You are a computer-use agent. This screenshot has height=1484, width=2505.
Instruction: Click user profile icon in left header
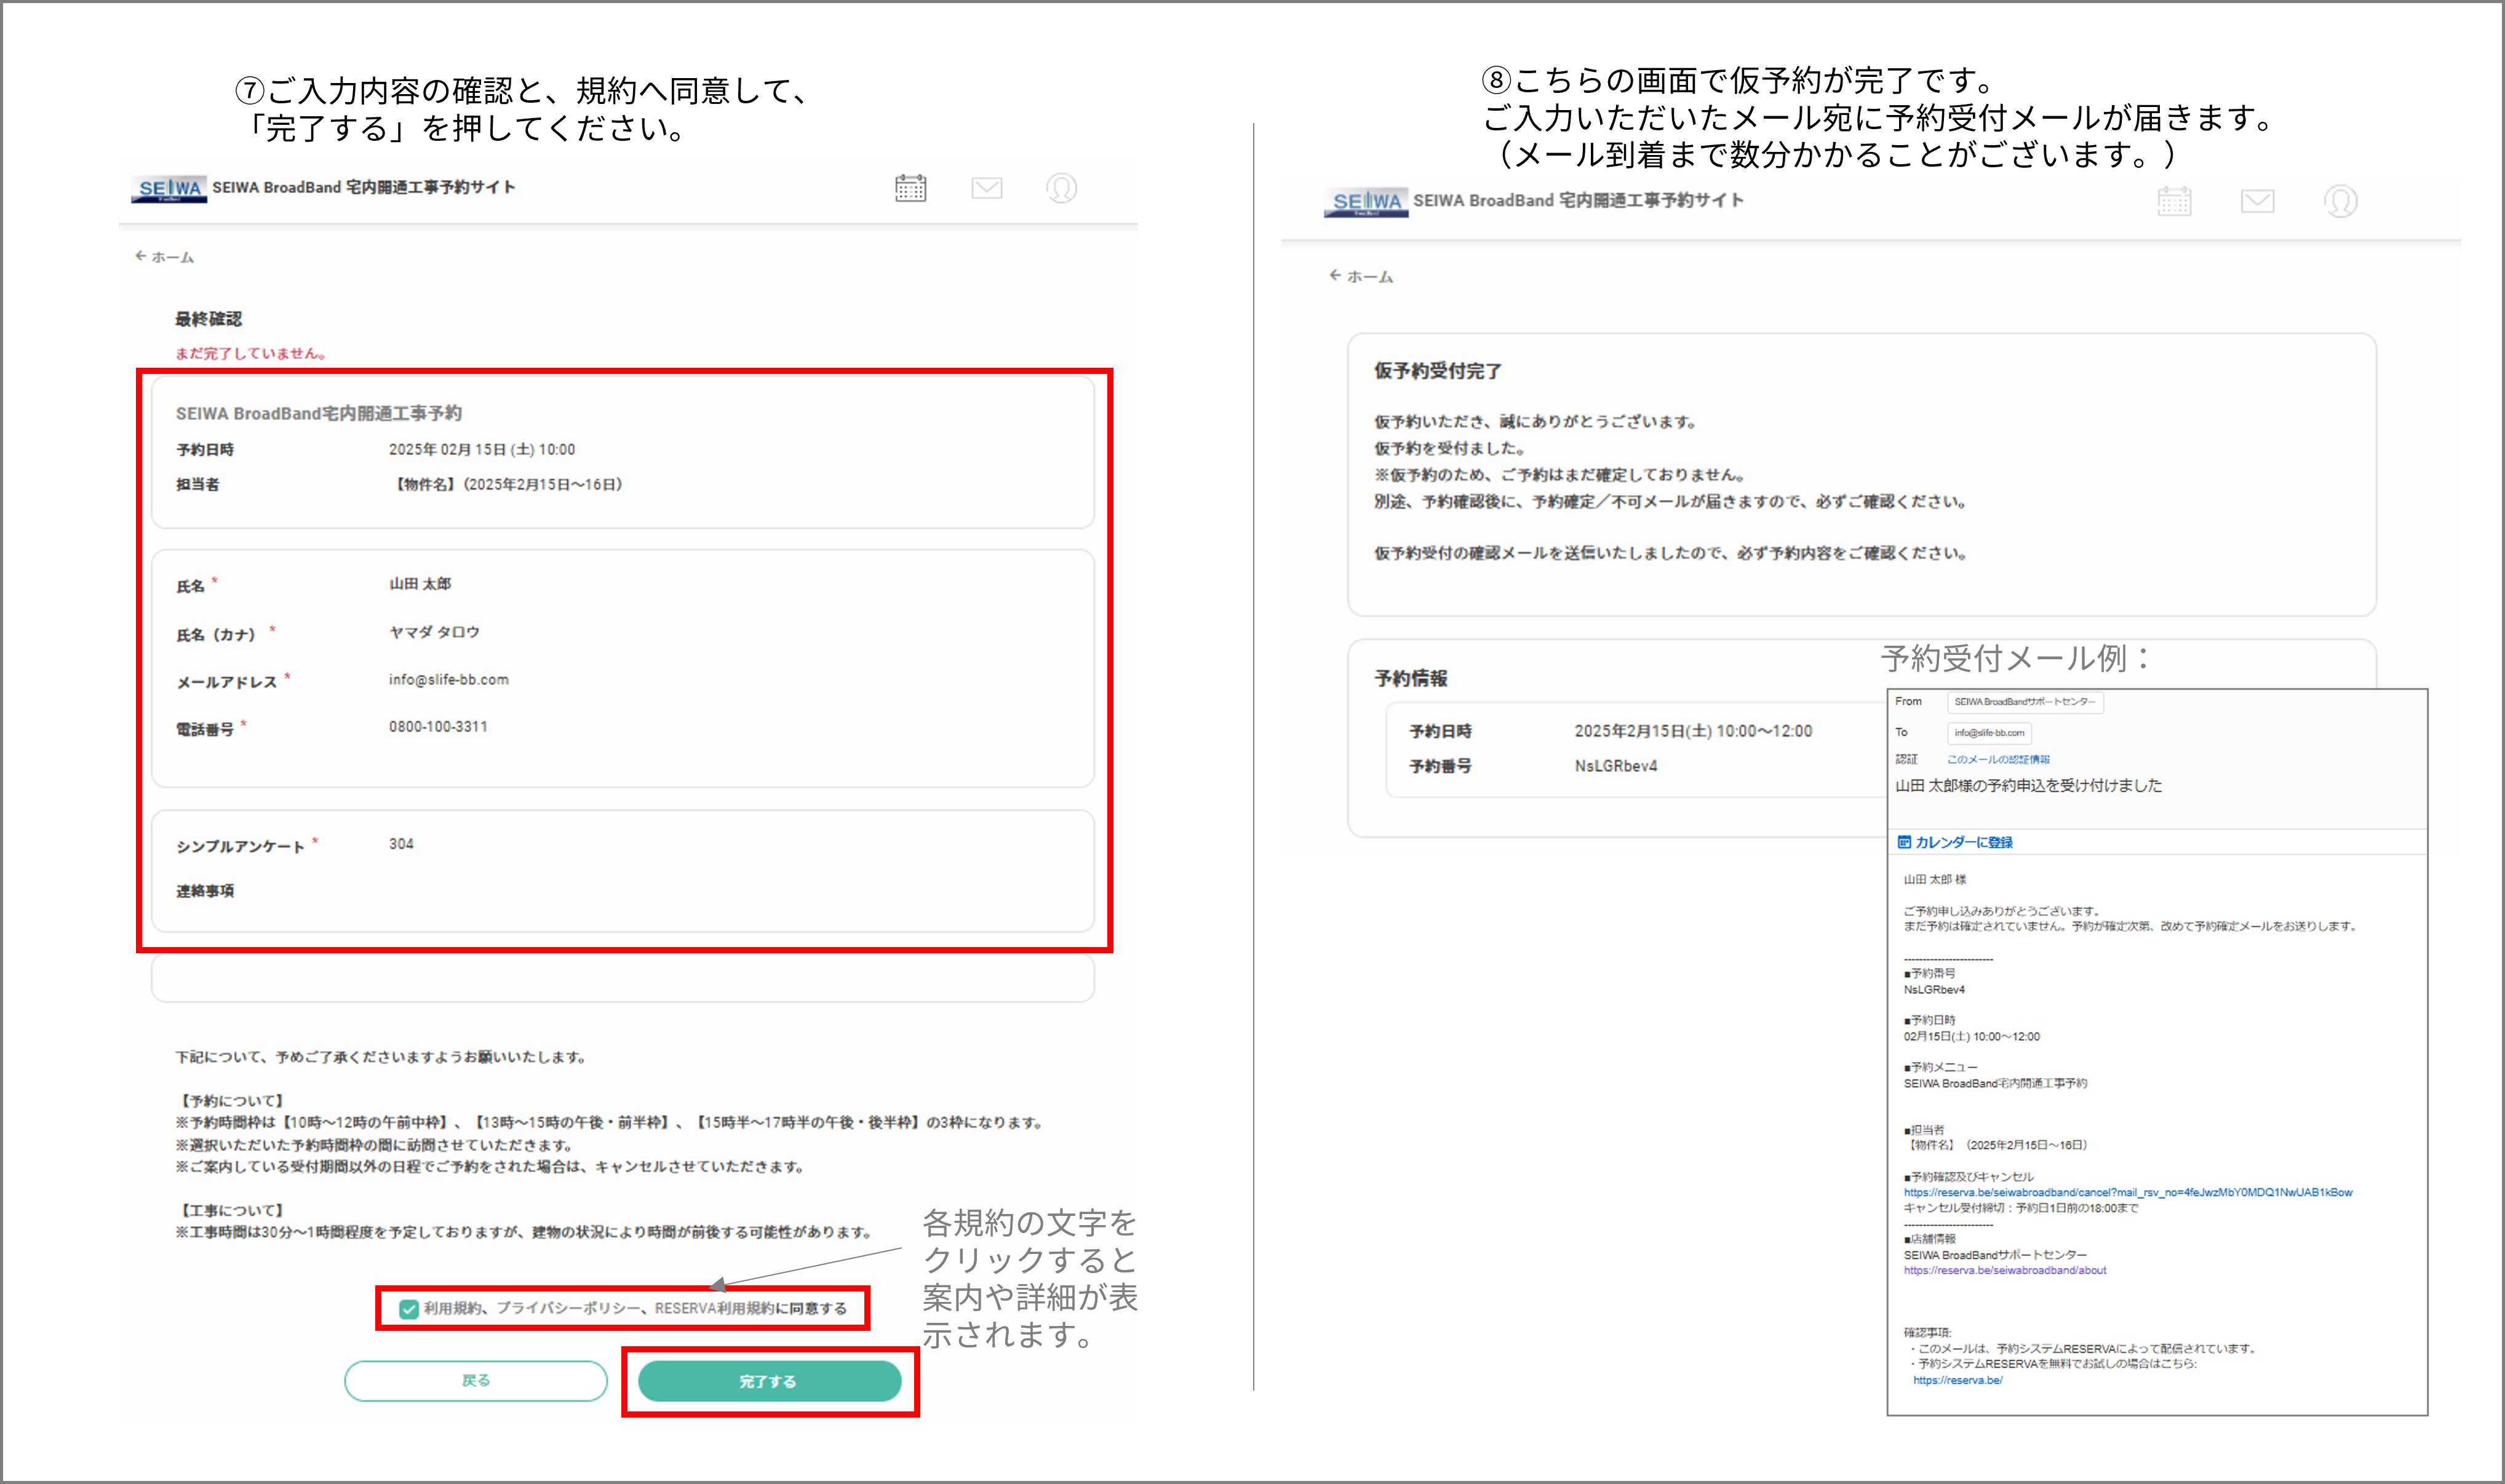[1061, 188]
